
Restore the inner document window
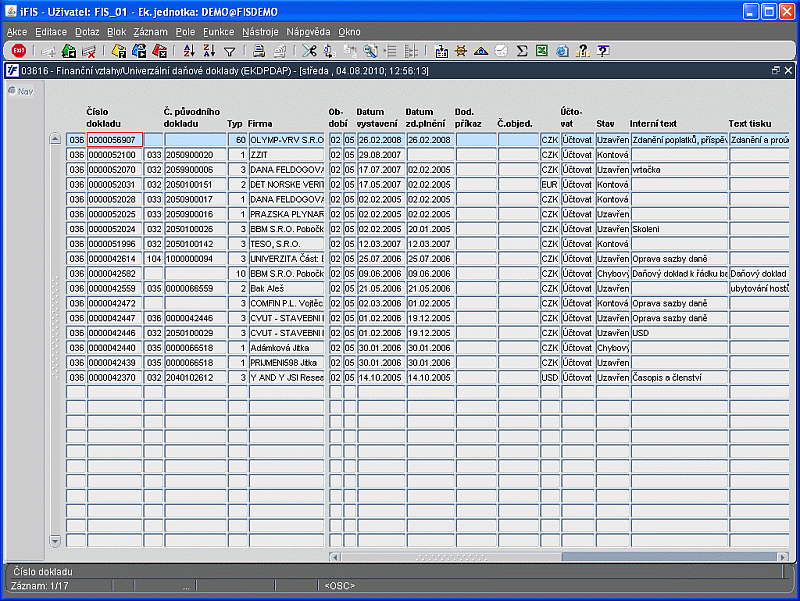pyautogui.click(x=776, y=70)
